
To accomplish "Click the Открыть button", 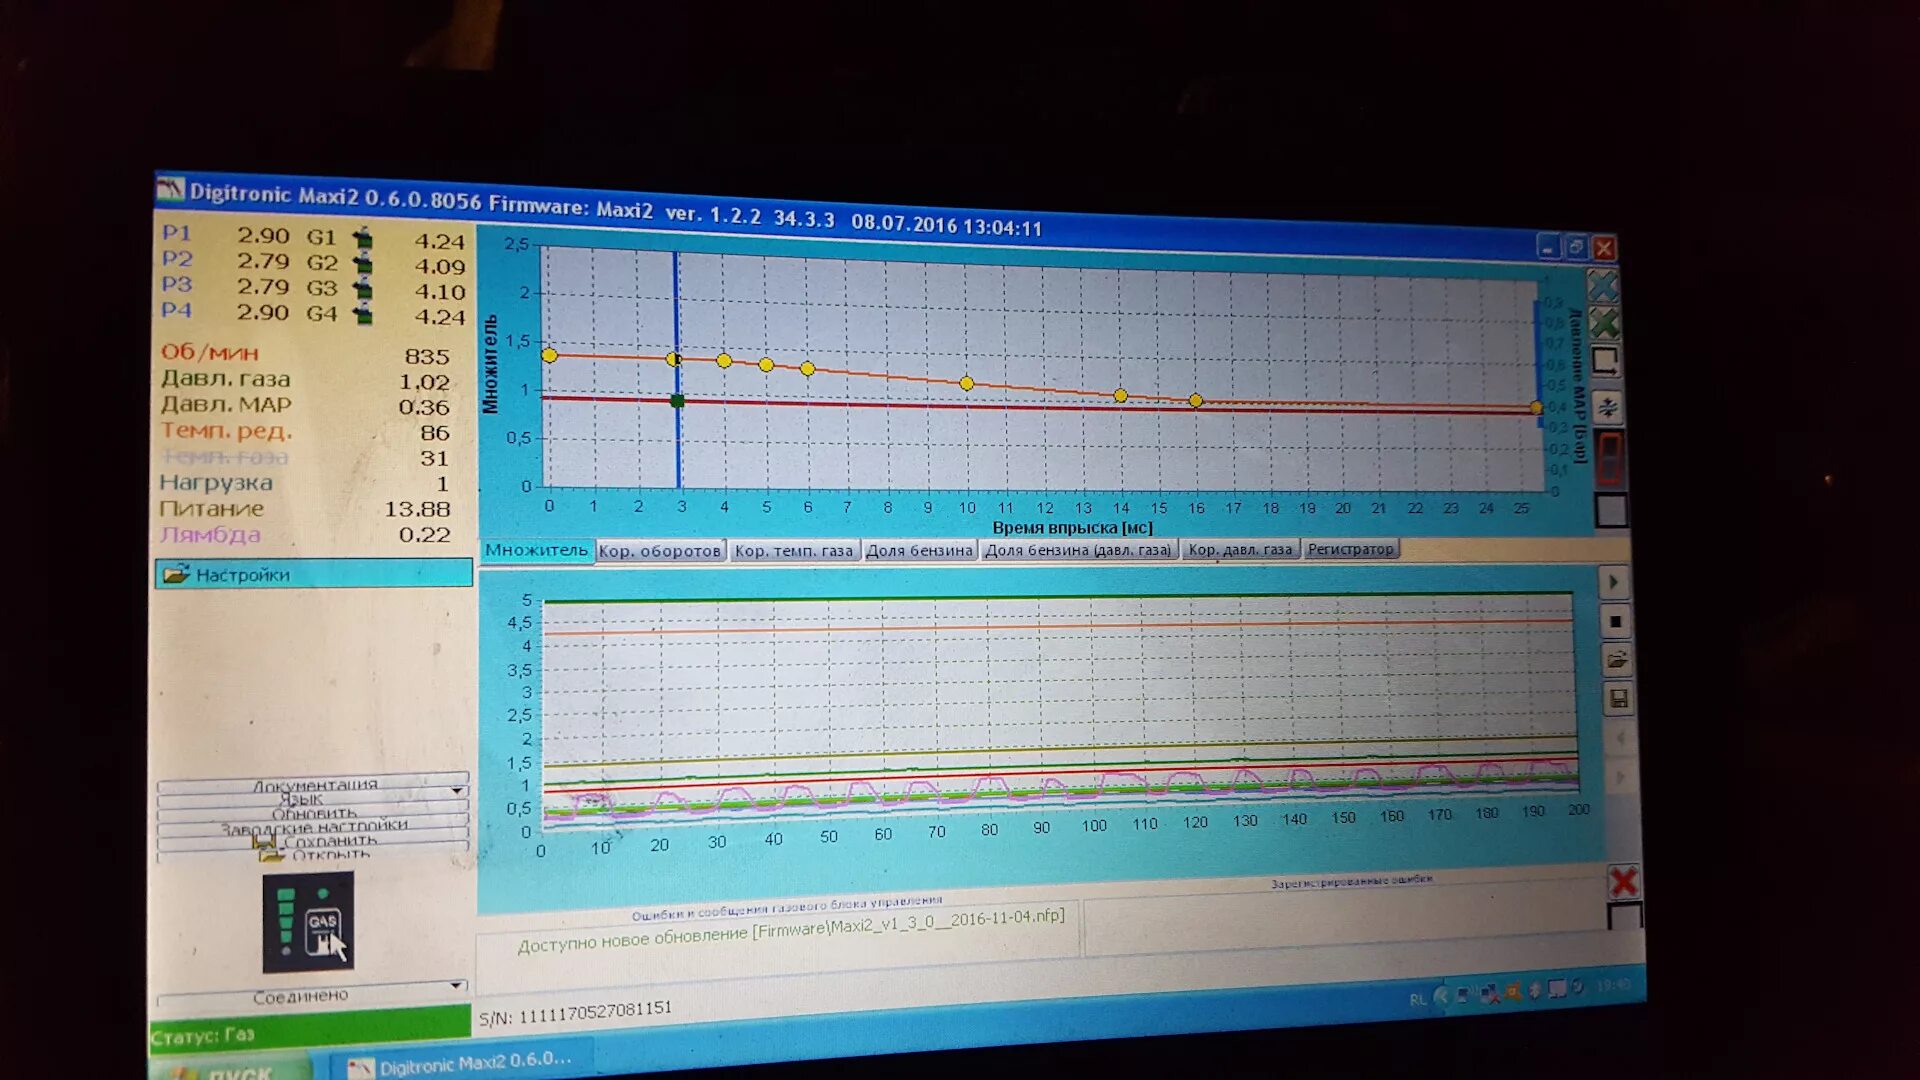I will pyautogui.click(x=312, y=855).
